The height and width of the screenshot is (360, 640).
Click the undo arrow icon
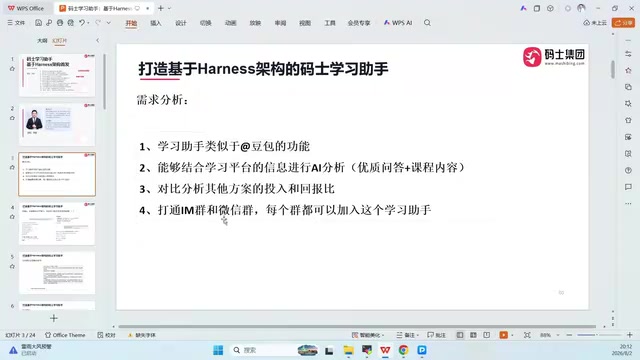[82, 23]
